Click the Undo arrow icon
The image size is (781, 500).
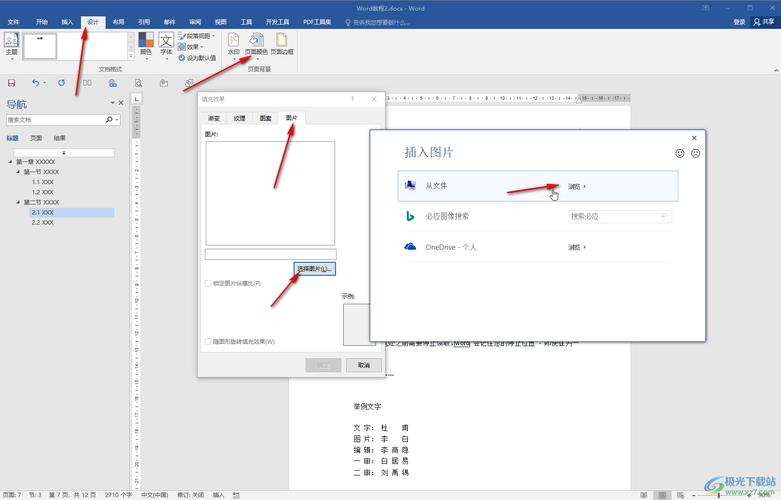pos(36,83)
